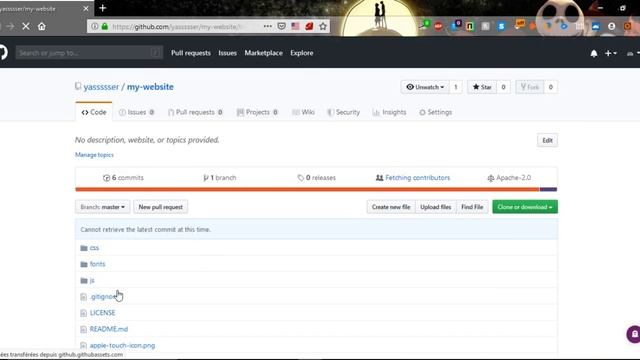This screenshot has width=640, height=360.
Task: Click purple segment of language bar
Action: coord(548,189)
